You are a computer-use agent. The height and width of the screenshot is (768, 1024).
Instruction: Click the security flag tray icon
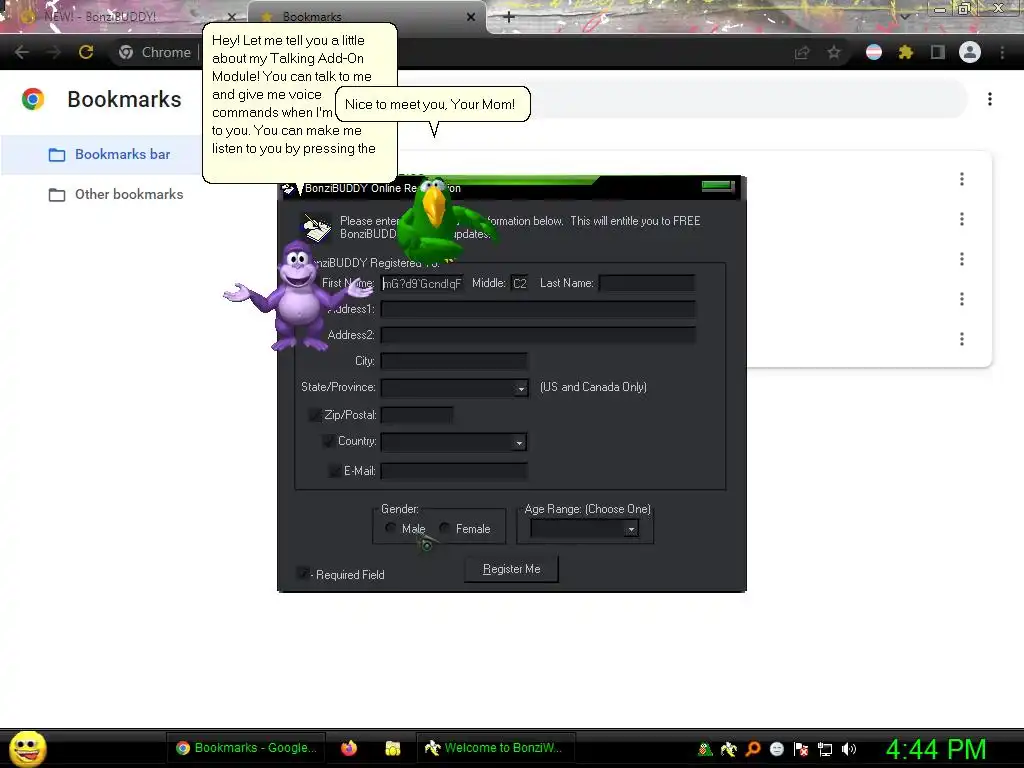[801, 749]
